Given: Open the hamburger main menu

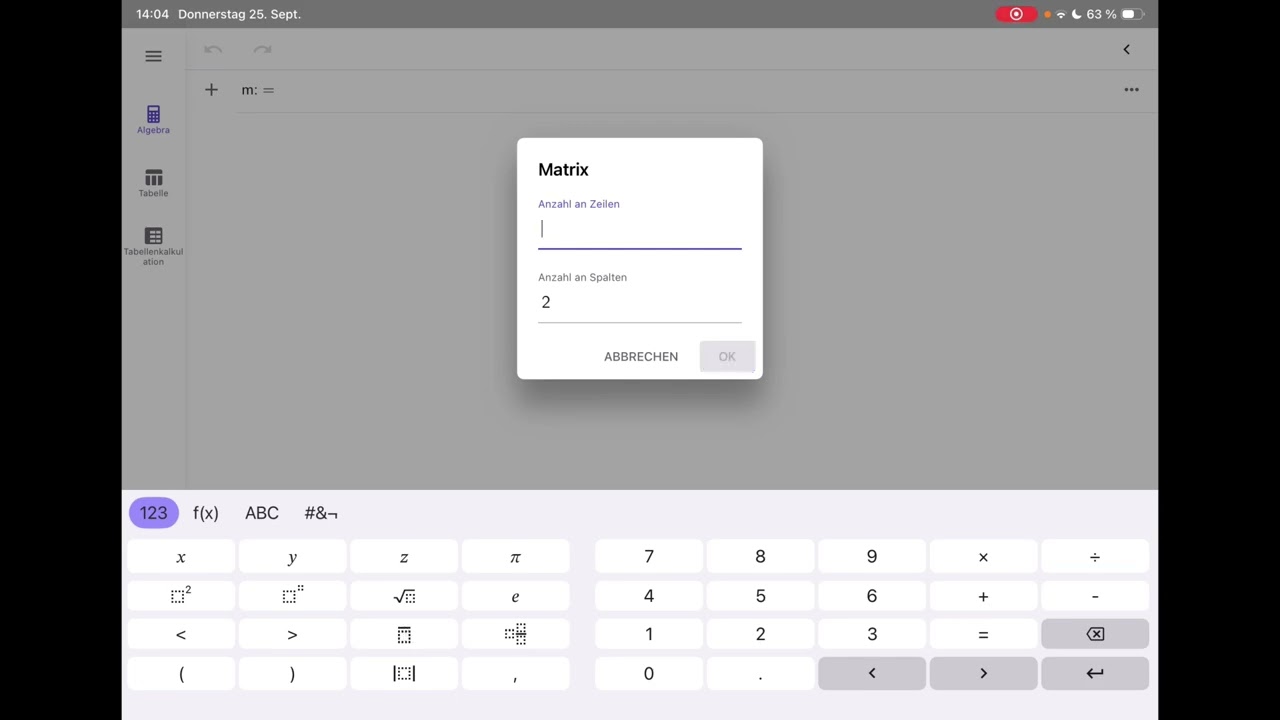Looking at the screenshot, I should tap(153, 56).
